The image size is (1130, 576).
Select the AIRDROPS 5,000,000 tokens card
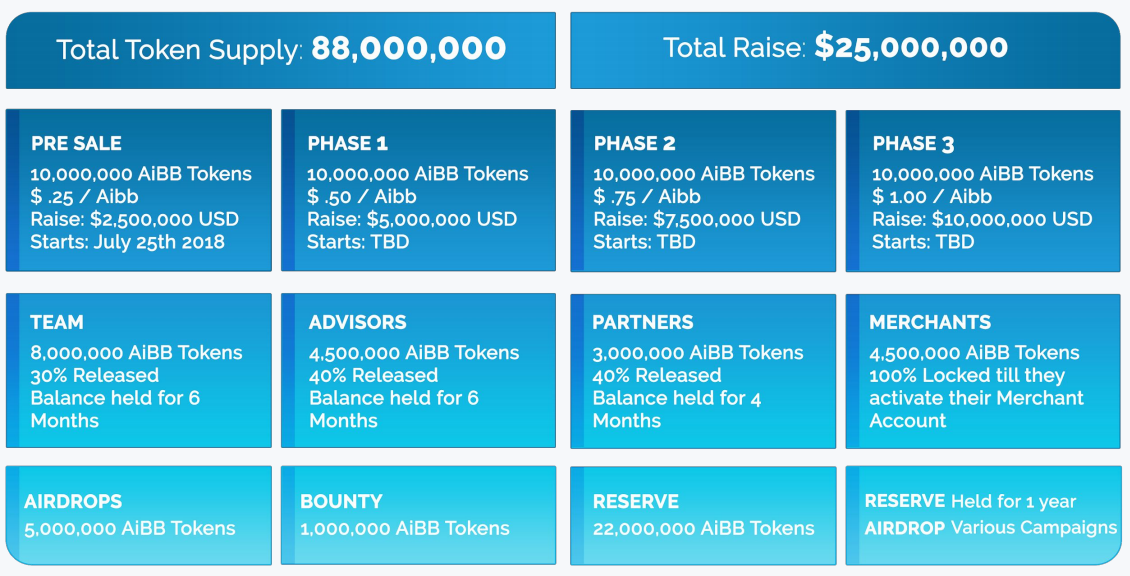click(138, 515)
